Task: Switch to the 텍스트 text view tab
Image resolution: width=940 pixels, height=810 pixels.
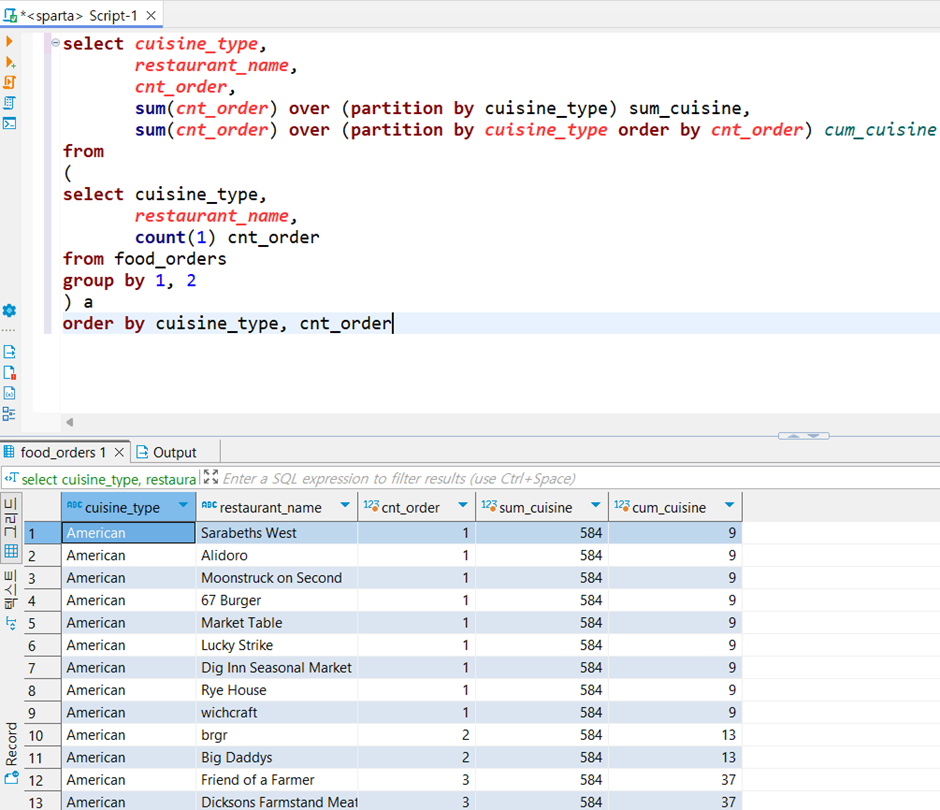Action: click(11, 600)
